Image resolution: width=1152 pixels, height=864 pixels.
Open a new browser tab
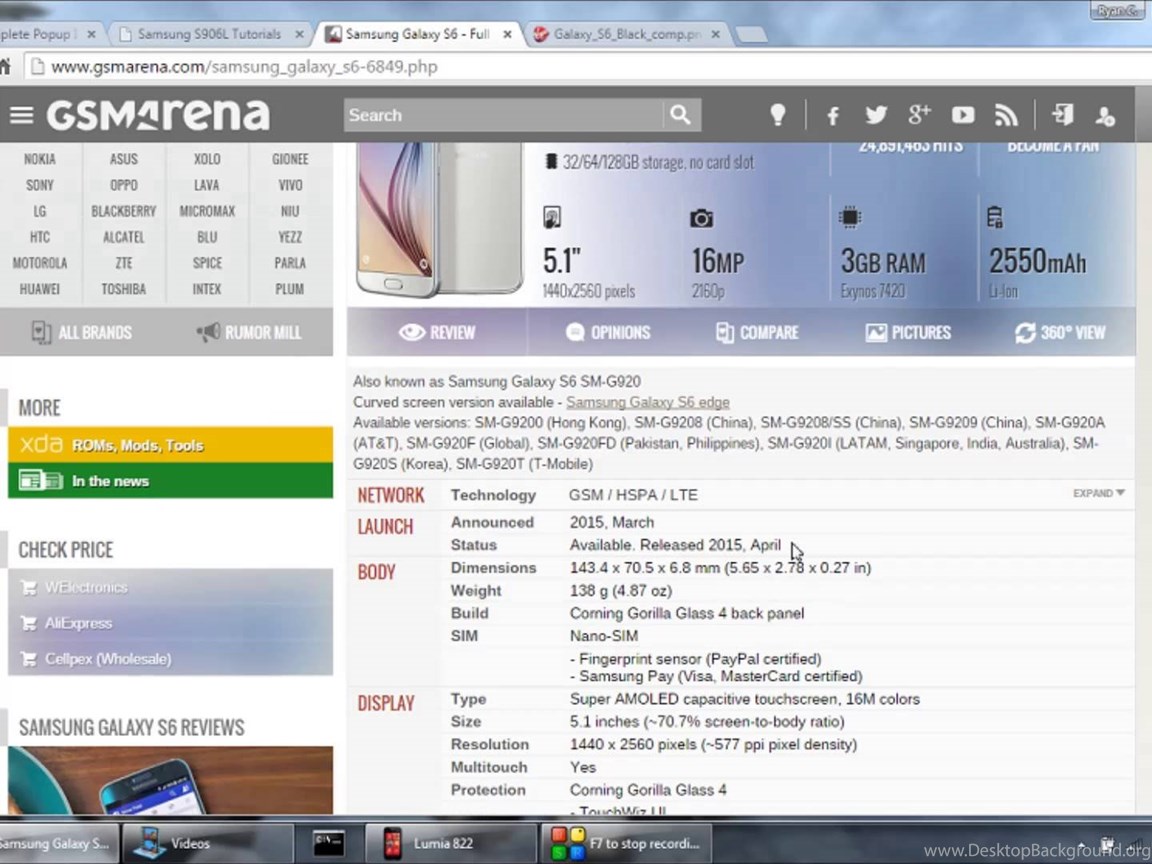751,35
